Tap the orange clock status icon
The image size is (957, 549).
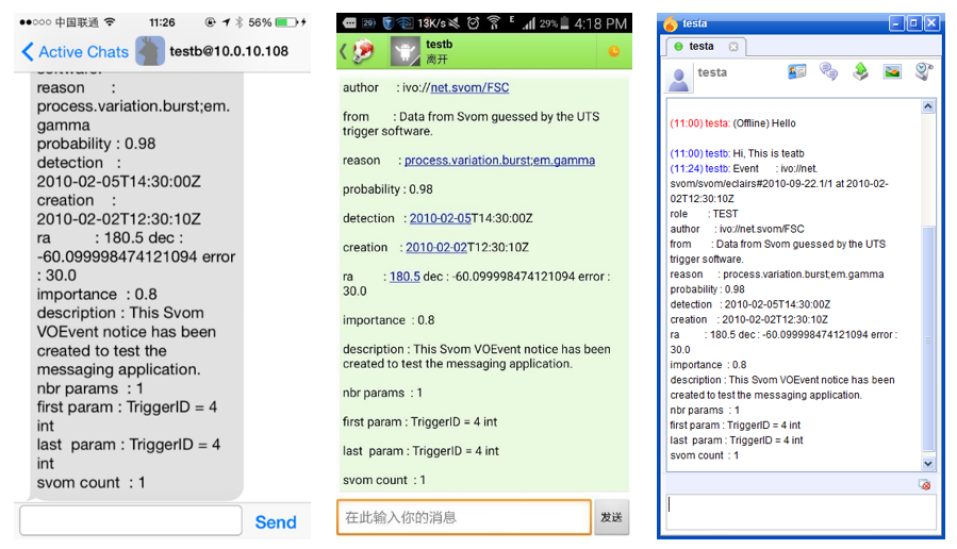coord(614,51)
